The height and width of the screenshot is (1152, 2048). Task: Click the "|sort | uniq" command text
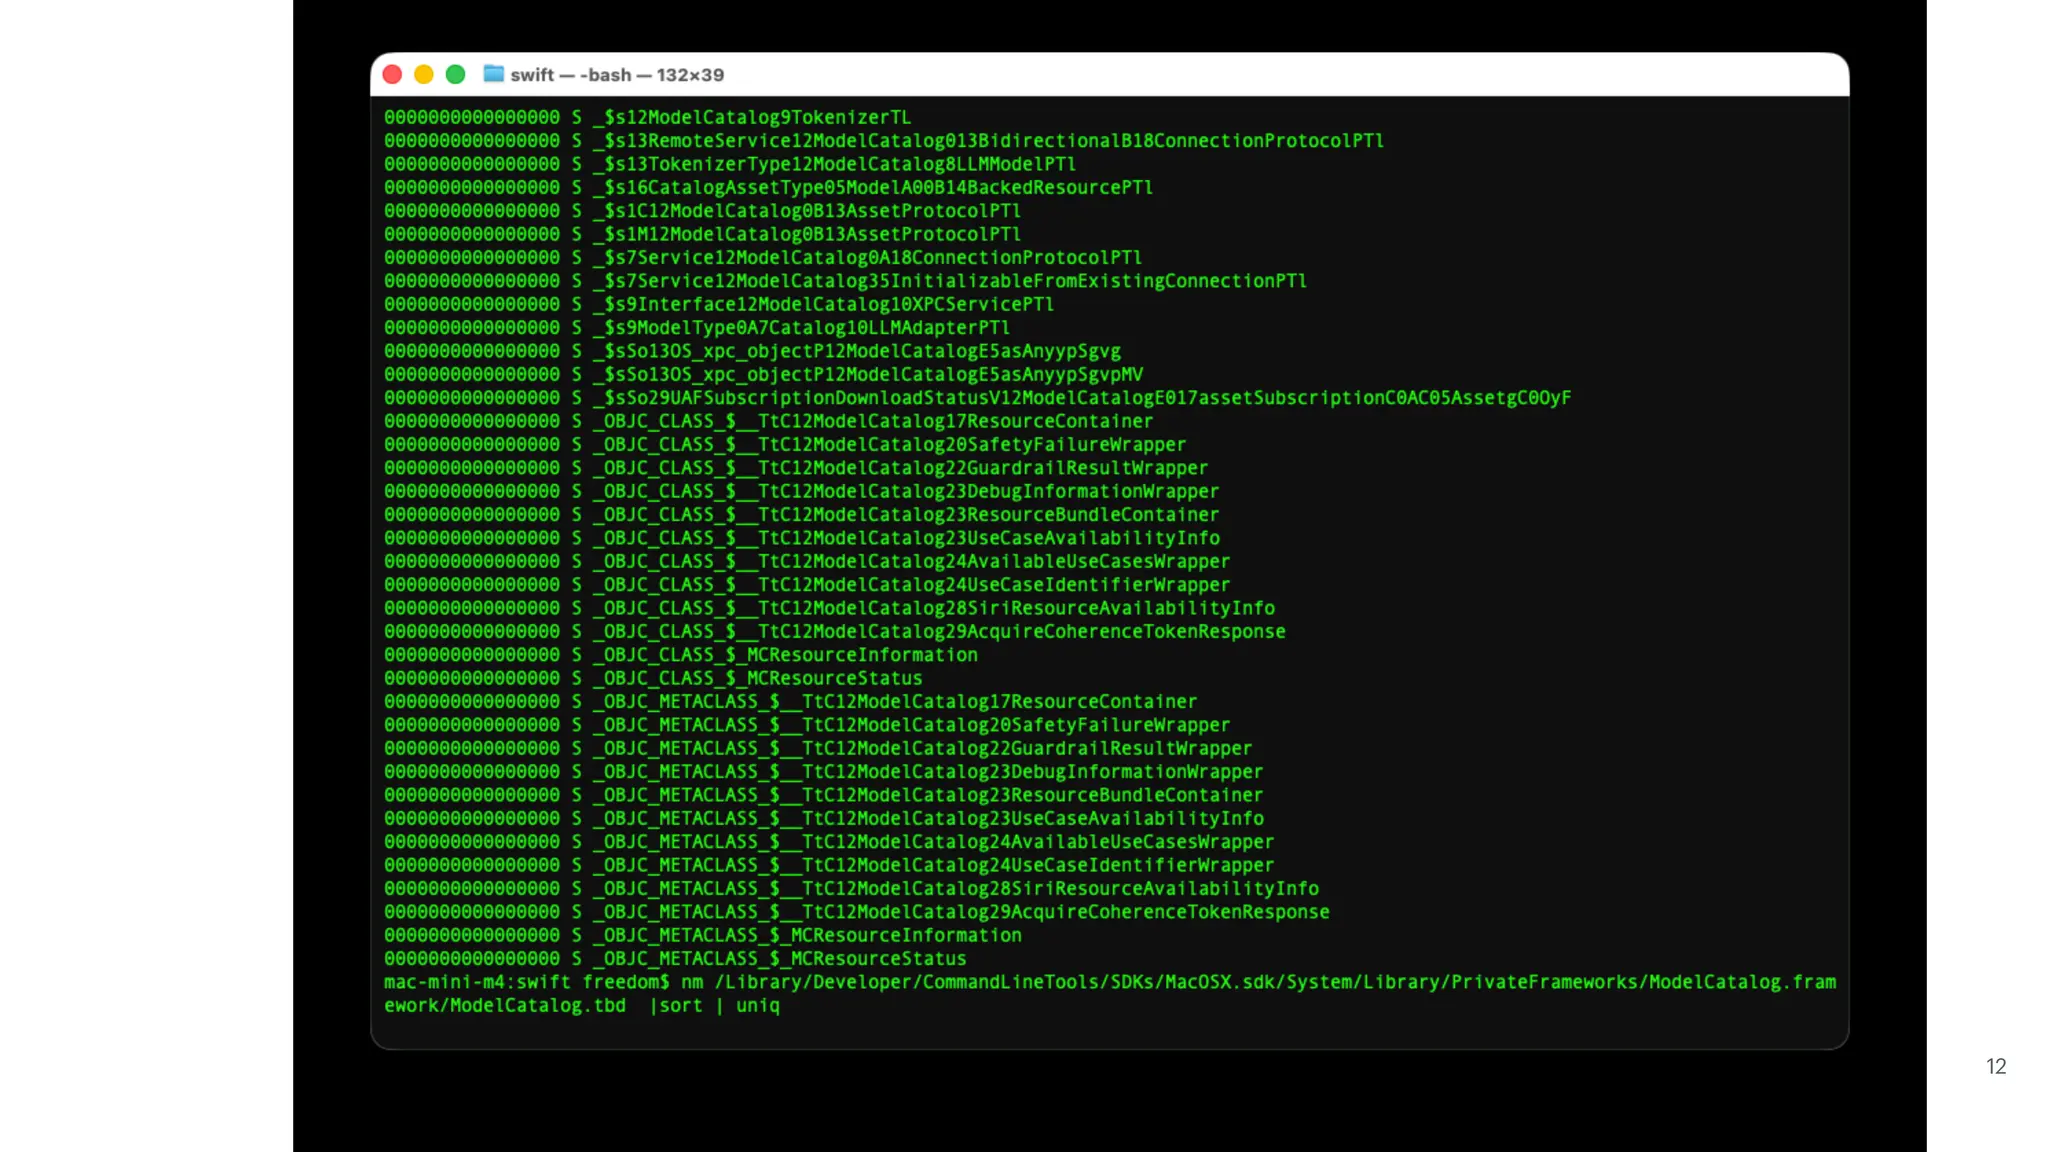pos(714,1006)
